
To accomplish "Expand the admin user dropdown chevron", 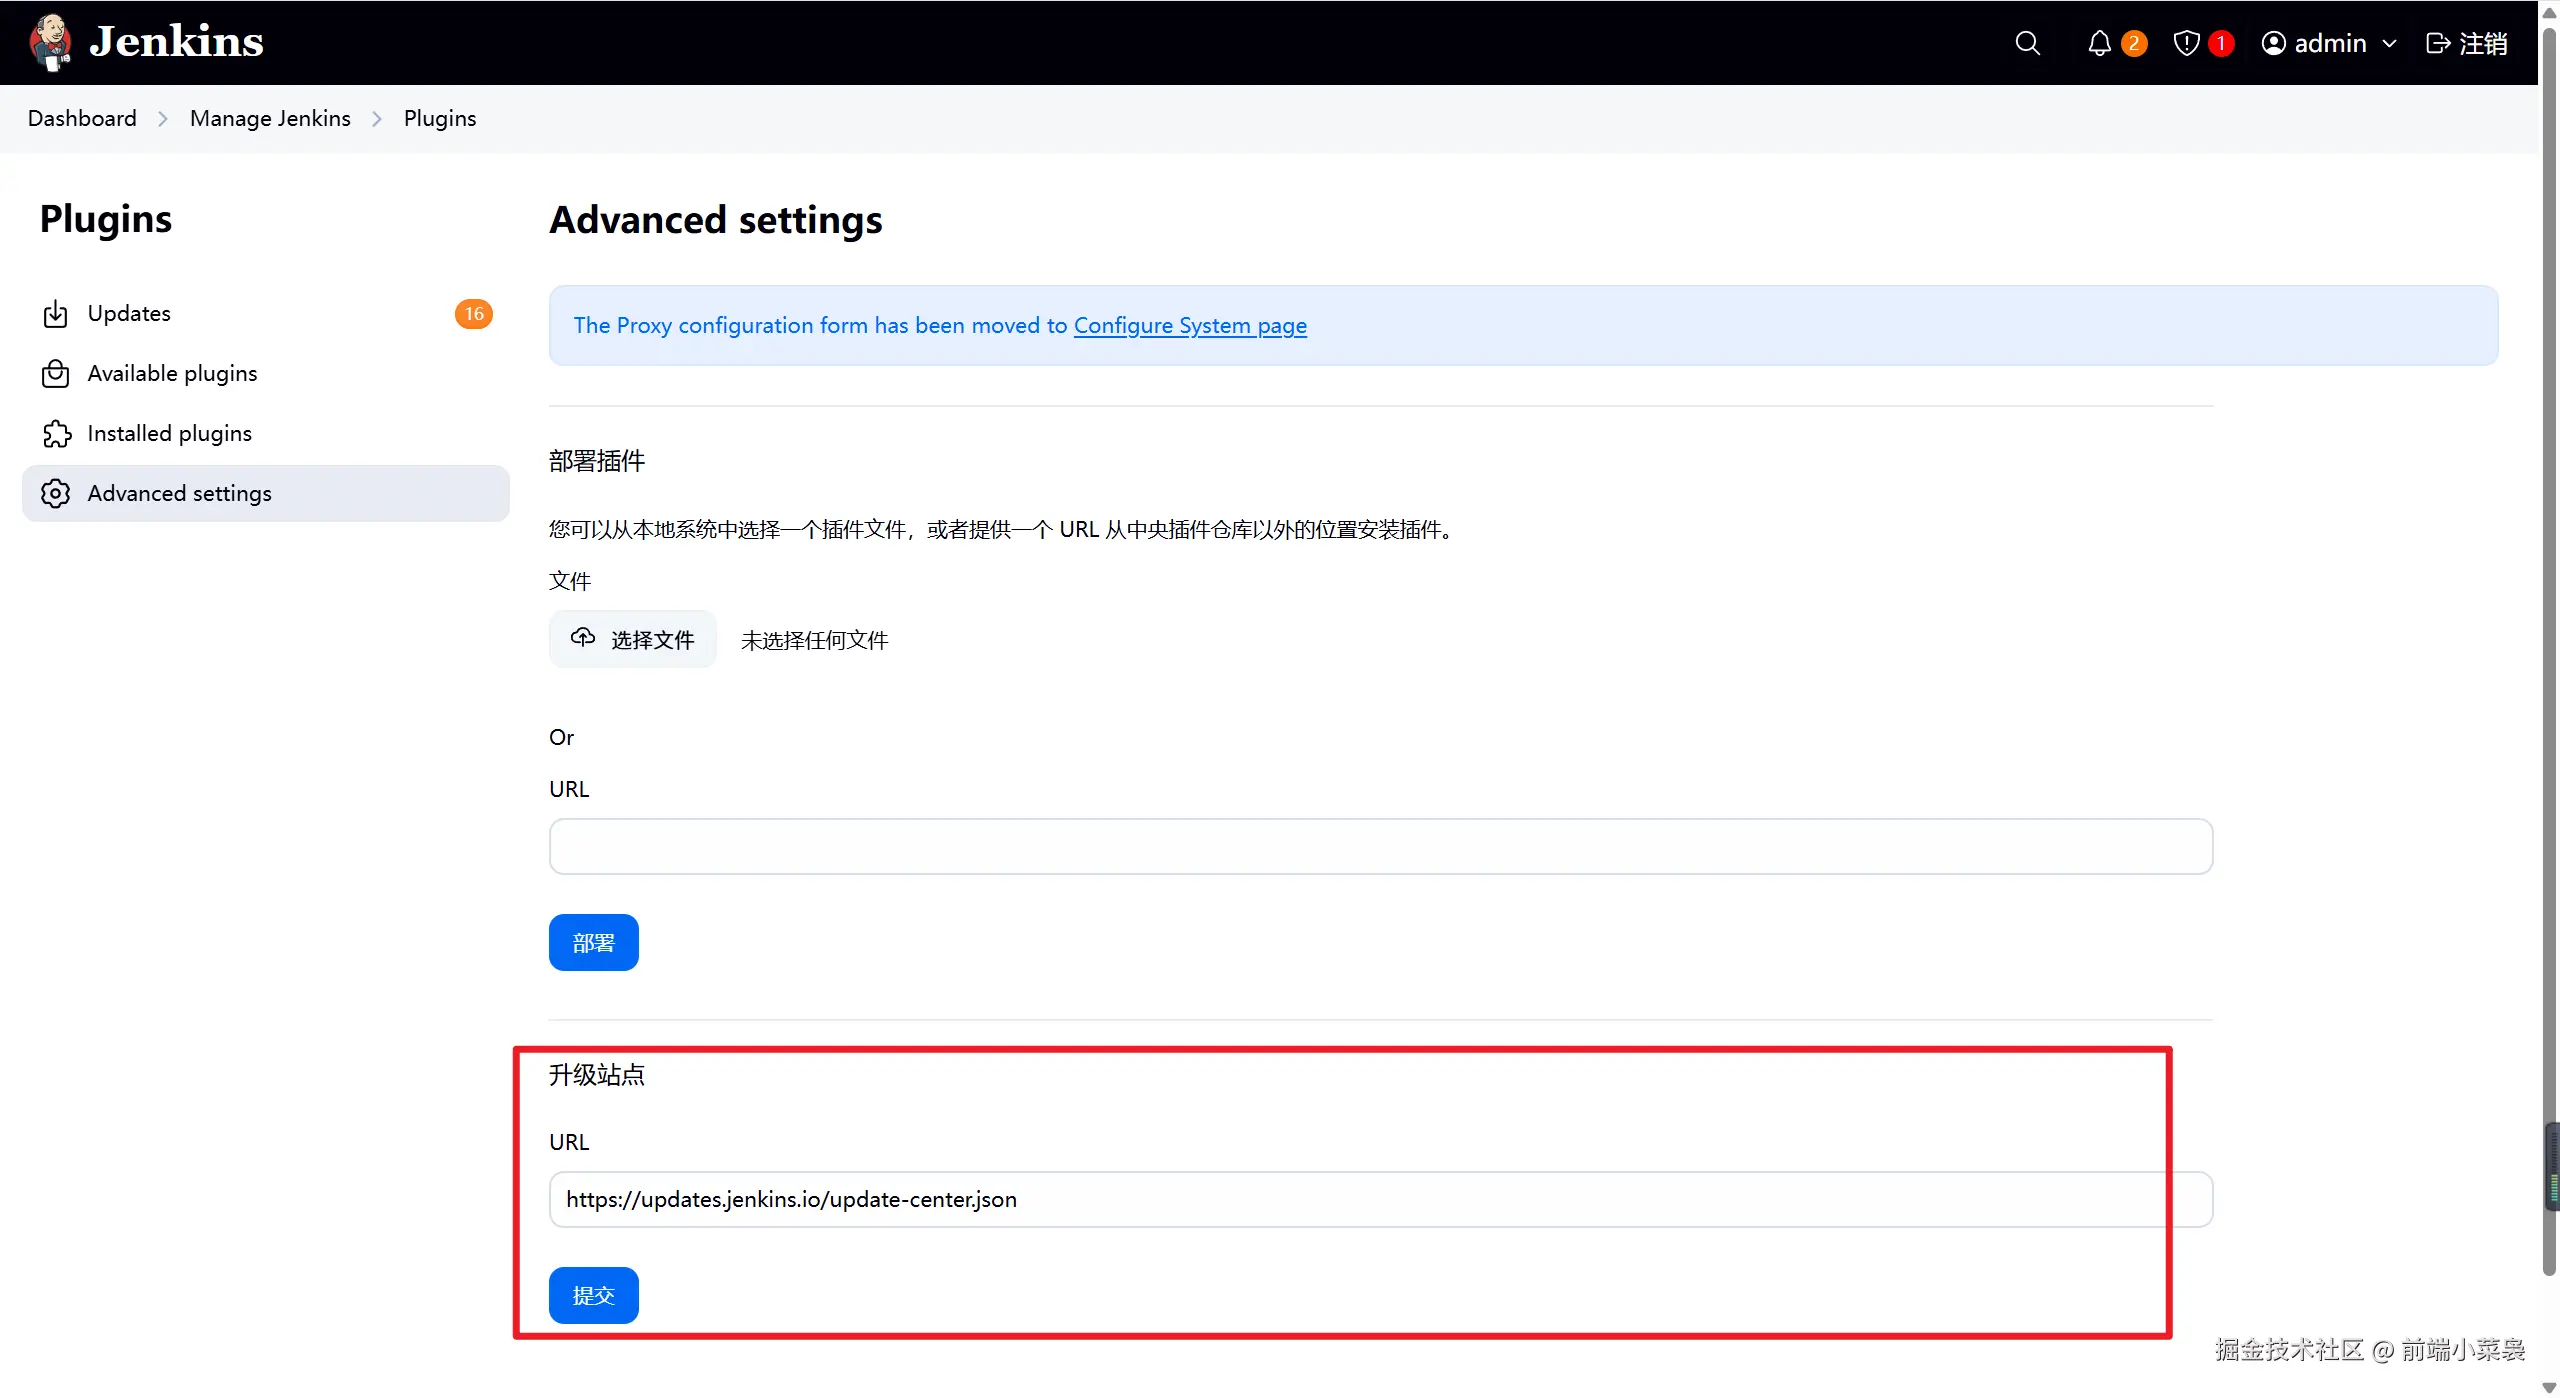I will [x=2389, y=44].
